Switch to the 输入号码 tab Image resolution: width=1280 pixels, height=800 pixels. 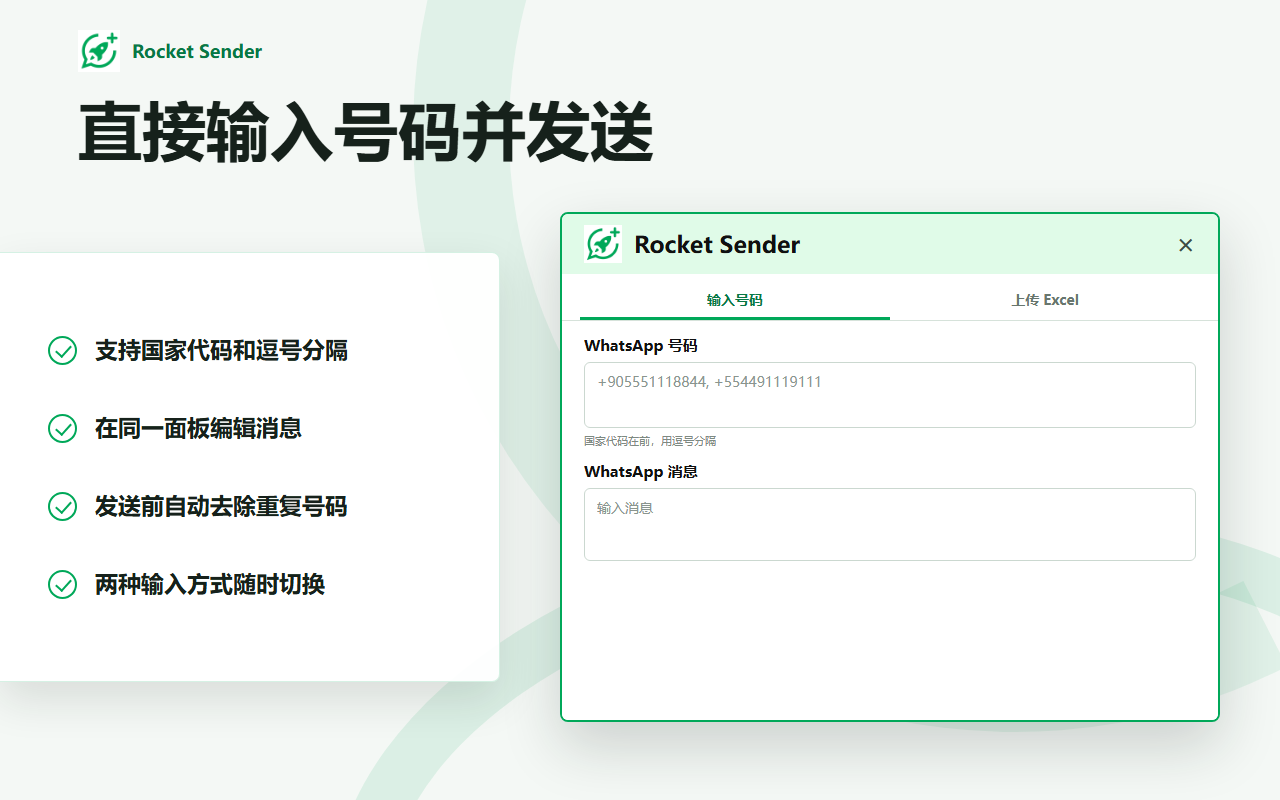coord(735,300)
